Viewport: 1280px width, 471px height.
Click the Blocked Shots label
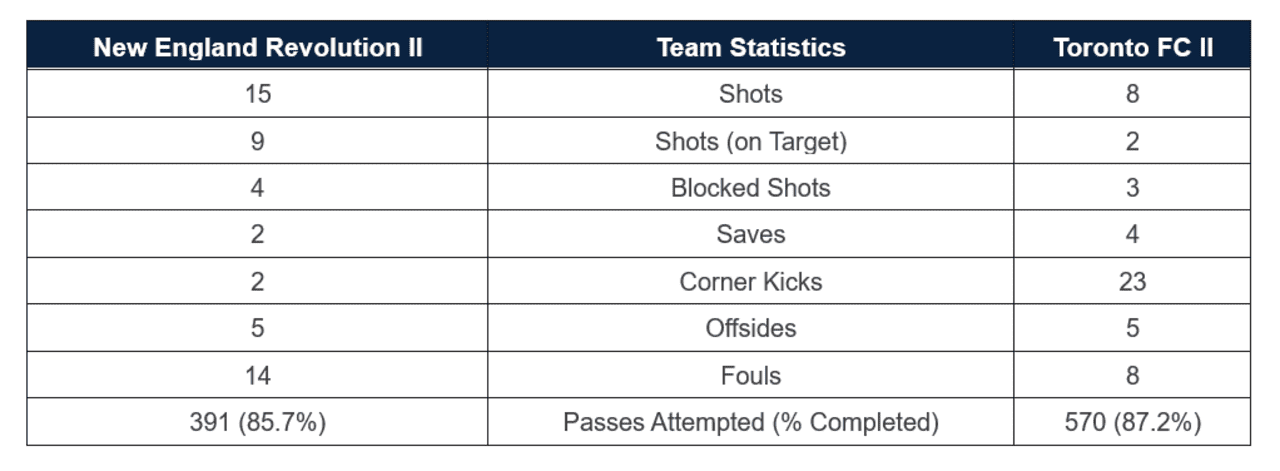coord(751,188)
